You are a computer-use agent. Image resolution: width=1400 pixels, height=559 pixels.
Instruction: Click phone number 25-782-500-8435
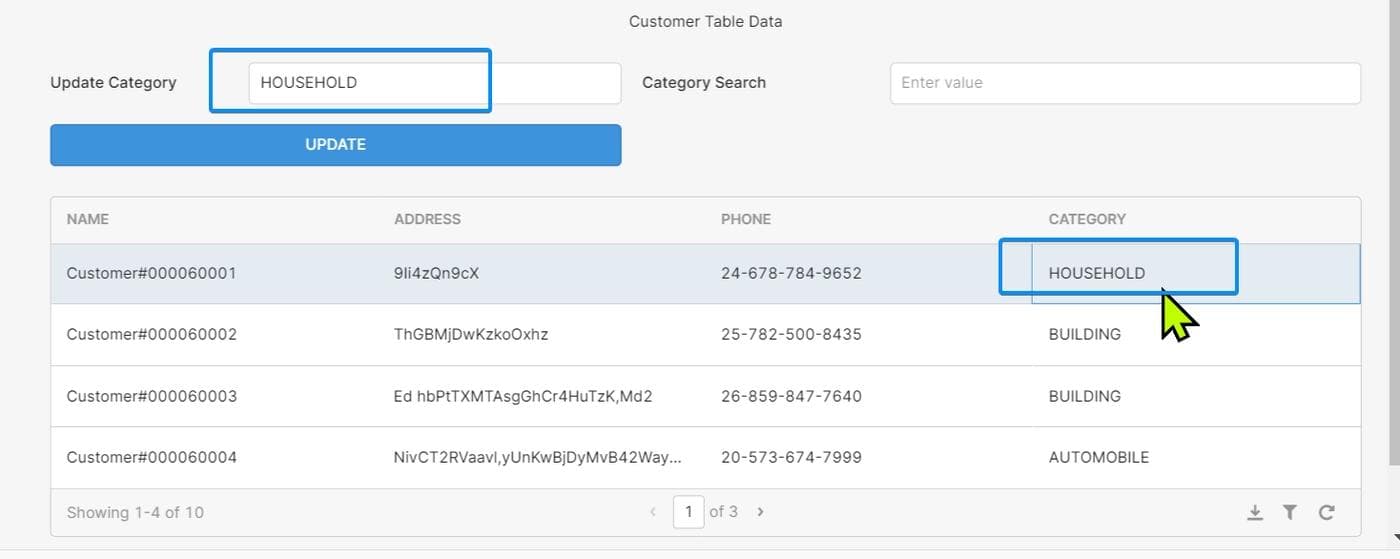[x=791, y=334]
